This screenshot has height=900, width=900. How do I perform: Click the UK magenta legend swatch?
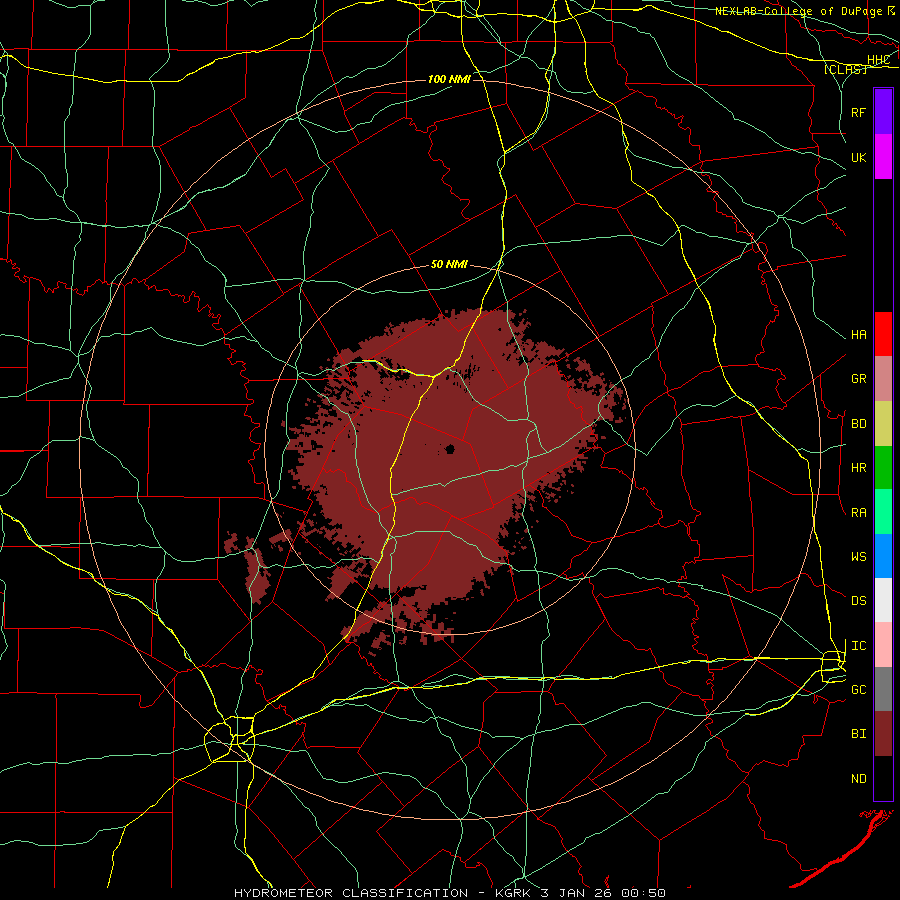(x=883, y=157)
